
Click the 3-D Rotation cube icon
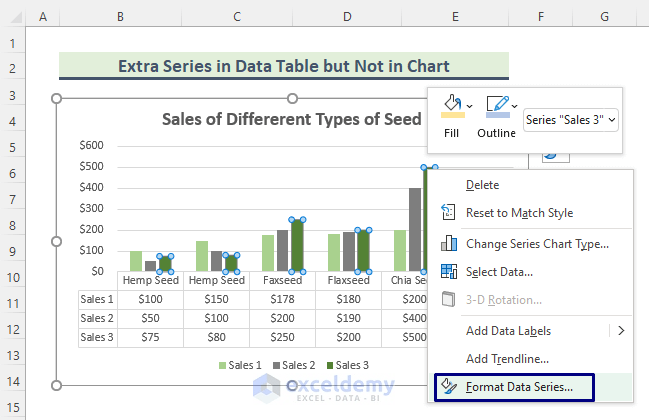pyautogui.click(x=448, y=299)
